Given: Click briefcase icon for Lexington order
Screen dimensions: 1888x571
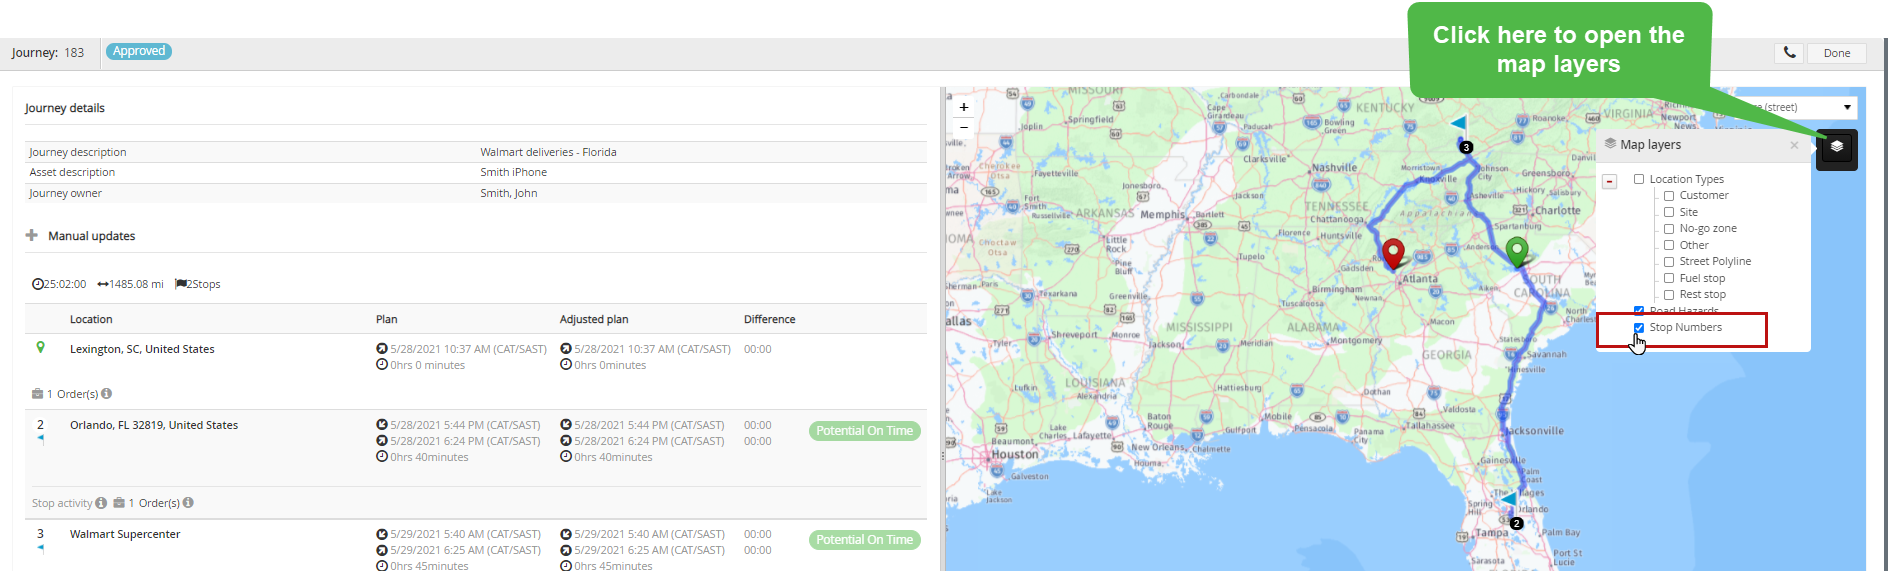Looking at the screenshot, I should point(37,394).
